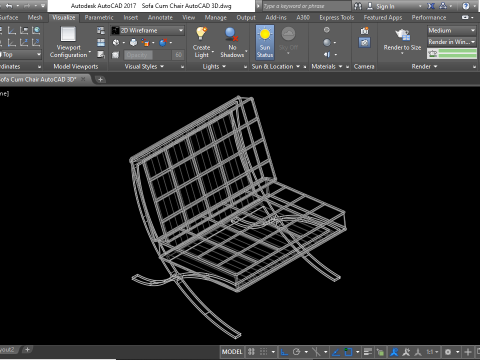Click the Sky Off cloud icon
The width and height of the screenshot is (480, 360).
point(288,34)
